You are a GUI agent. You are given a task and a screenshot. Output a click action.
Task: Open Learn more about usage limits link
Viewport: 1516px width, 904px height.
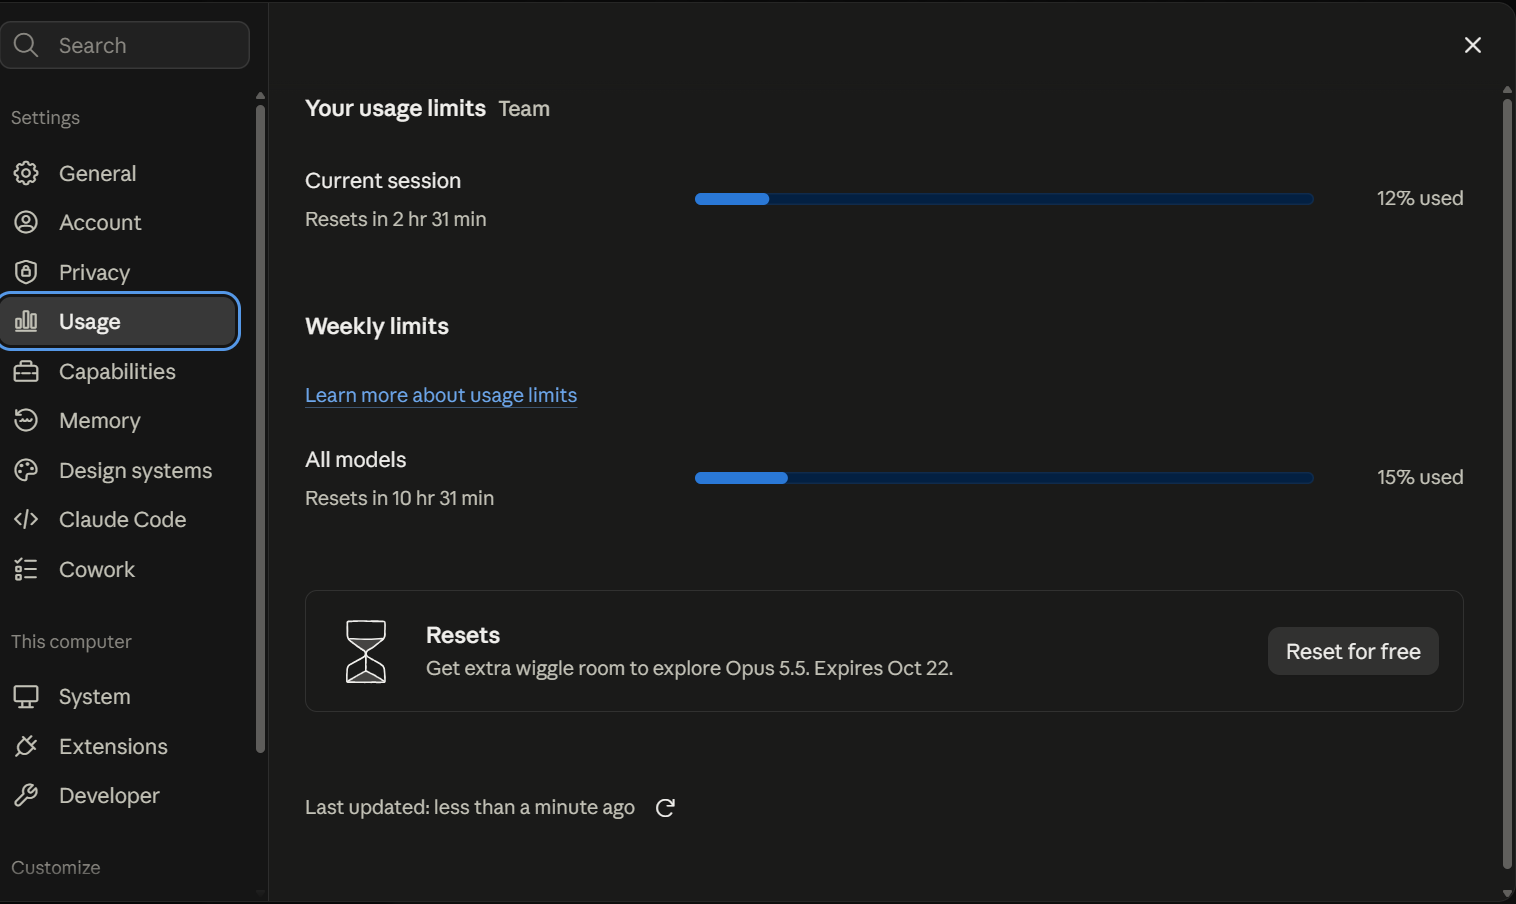(441, 395)
